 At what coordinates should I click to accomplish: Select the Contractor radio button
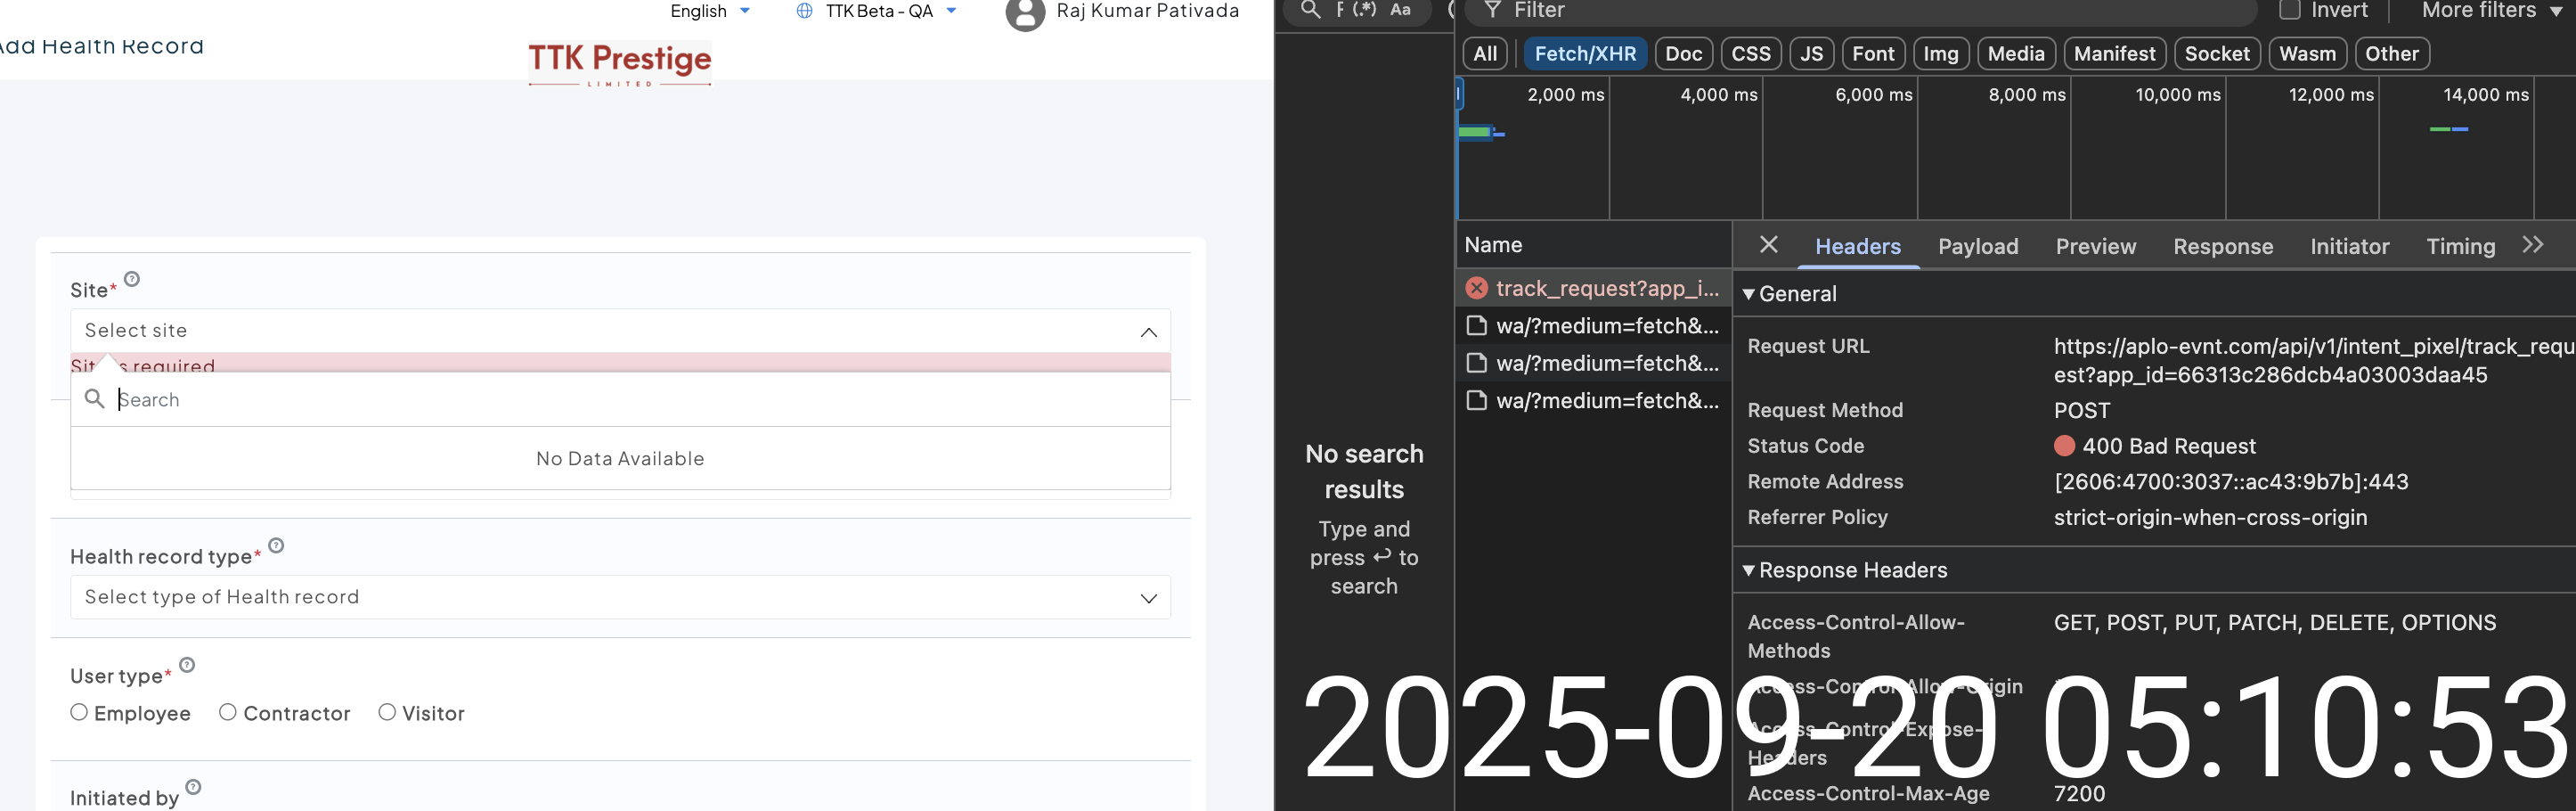click(x=228, y=712)
